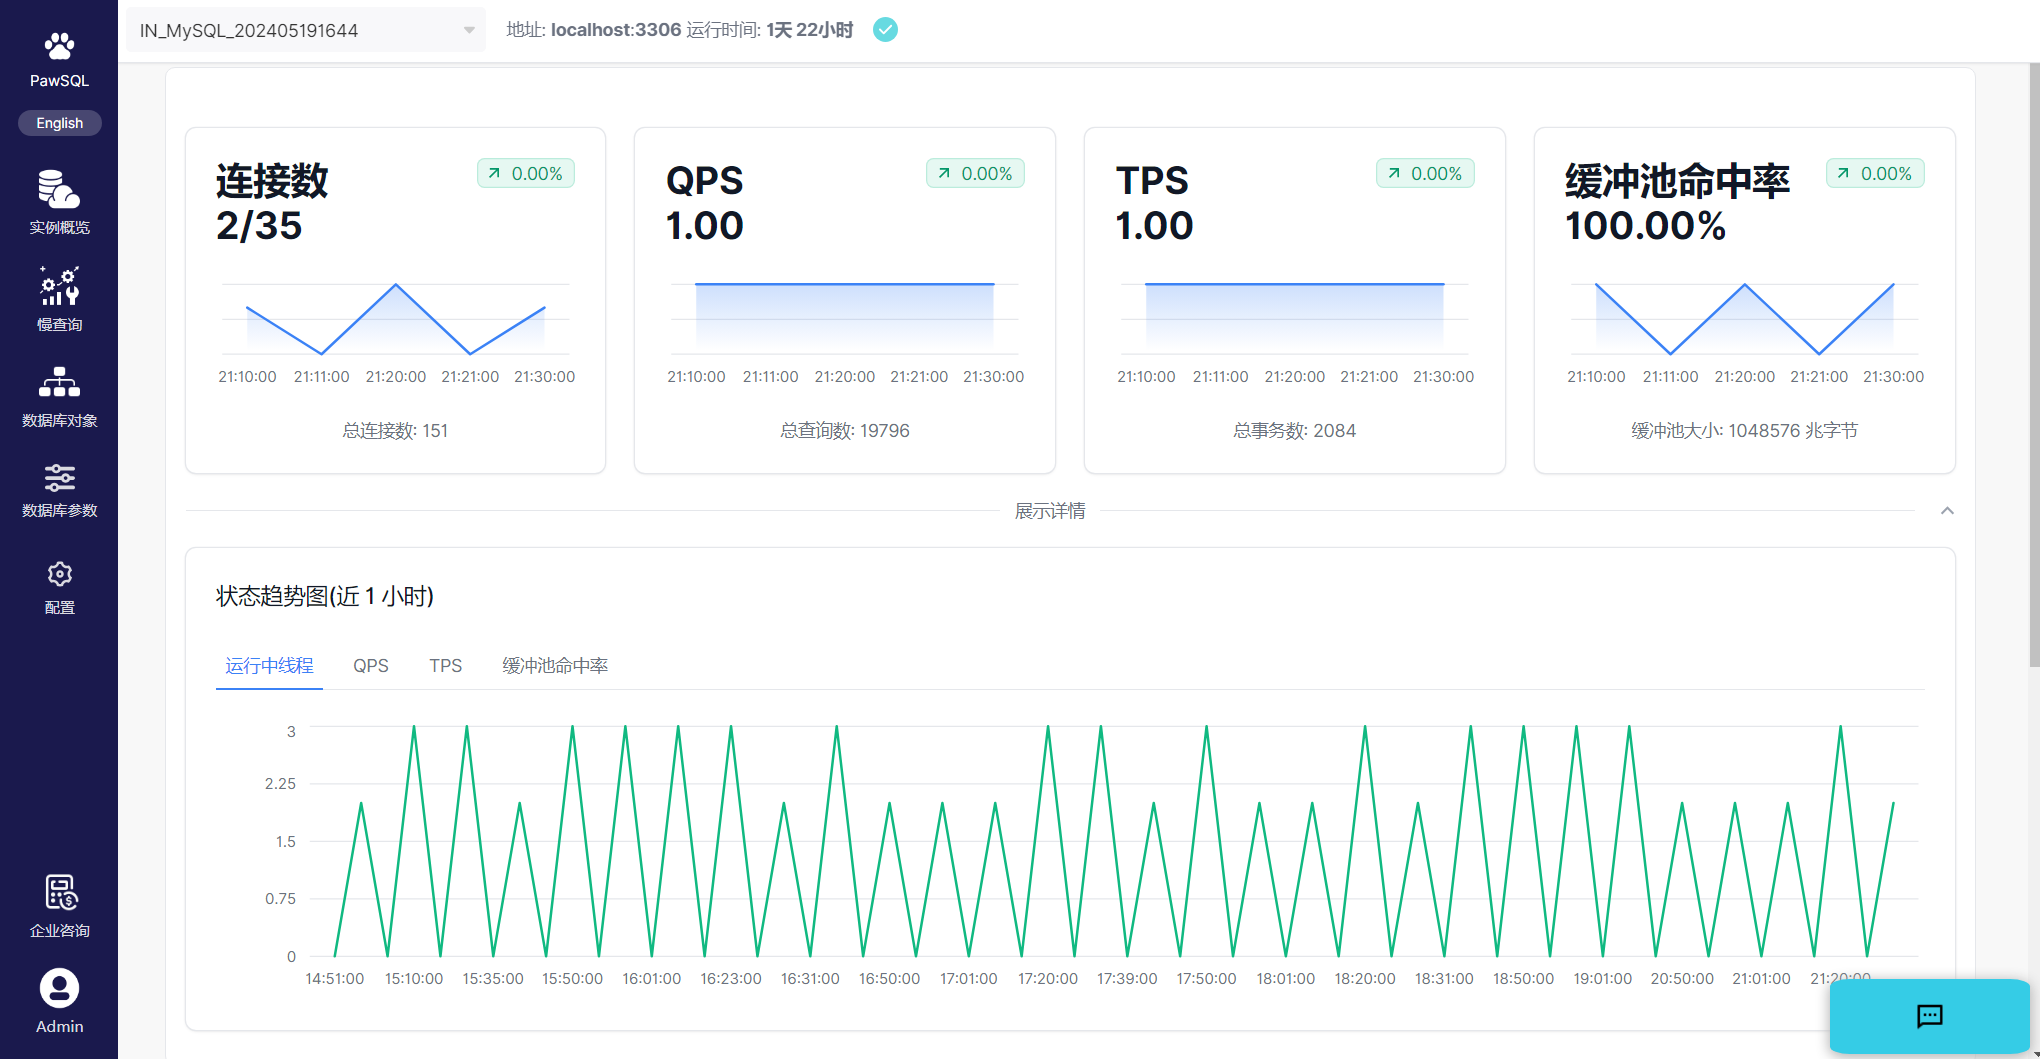Click the PawSQL paw logo icon
Viewport: 2040px width, 1059px height.
[59, 47]
